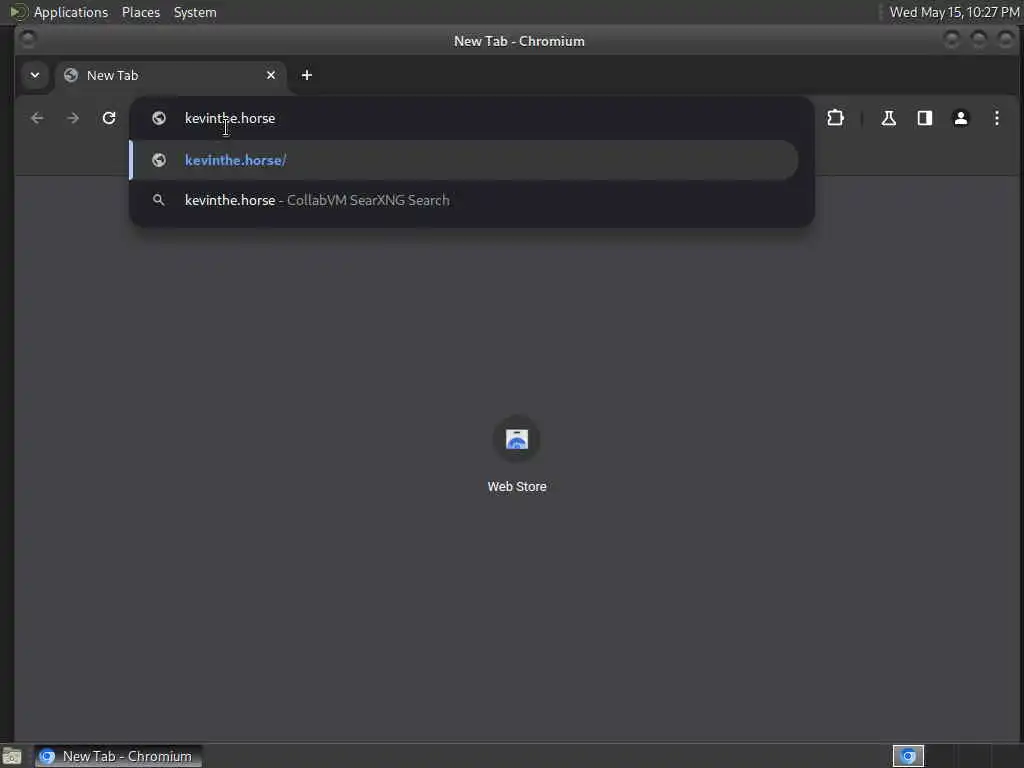Screen dimensions: 1024x768
Task: Click the globe icon in the address bar
Action: (159, 118)
